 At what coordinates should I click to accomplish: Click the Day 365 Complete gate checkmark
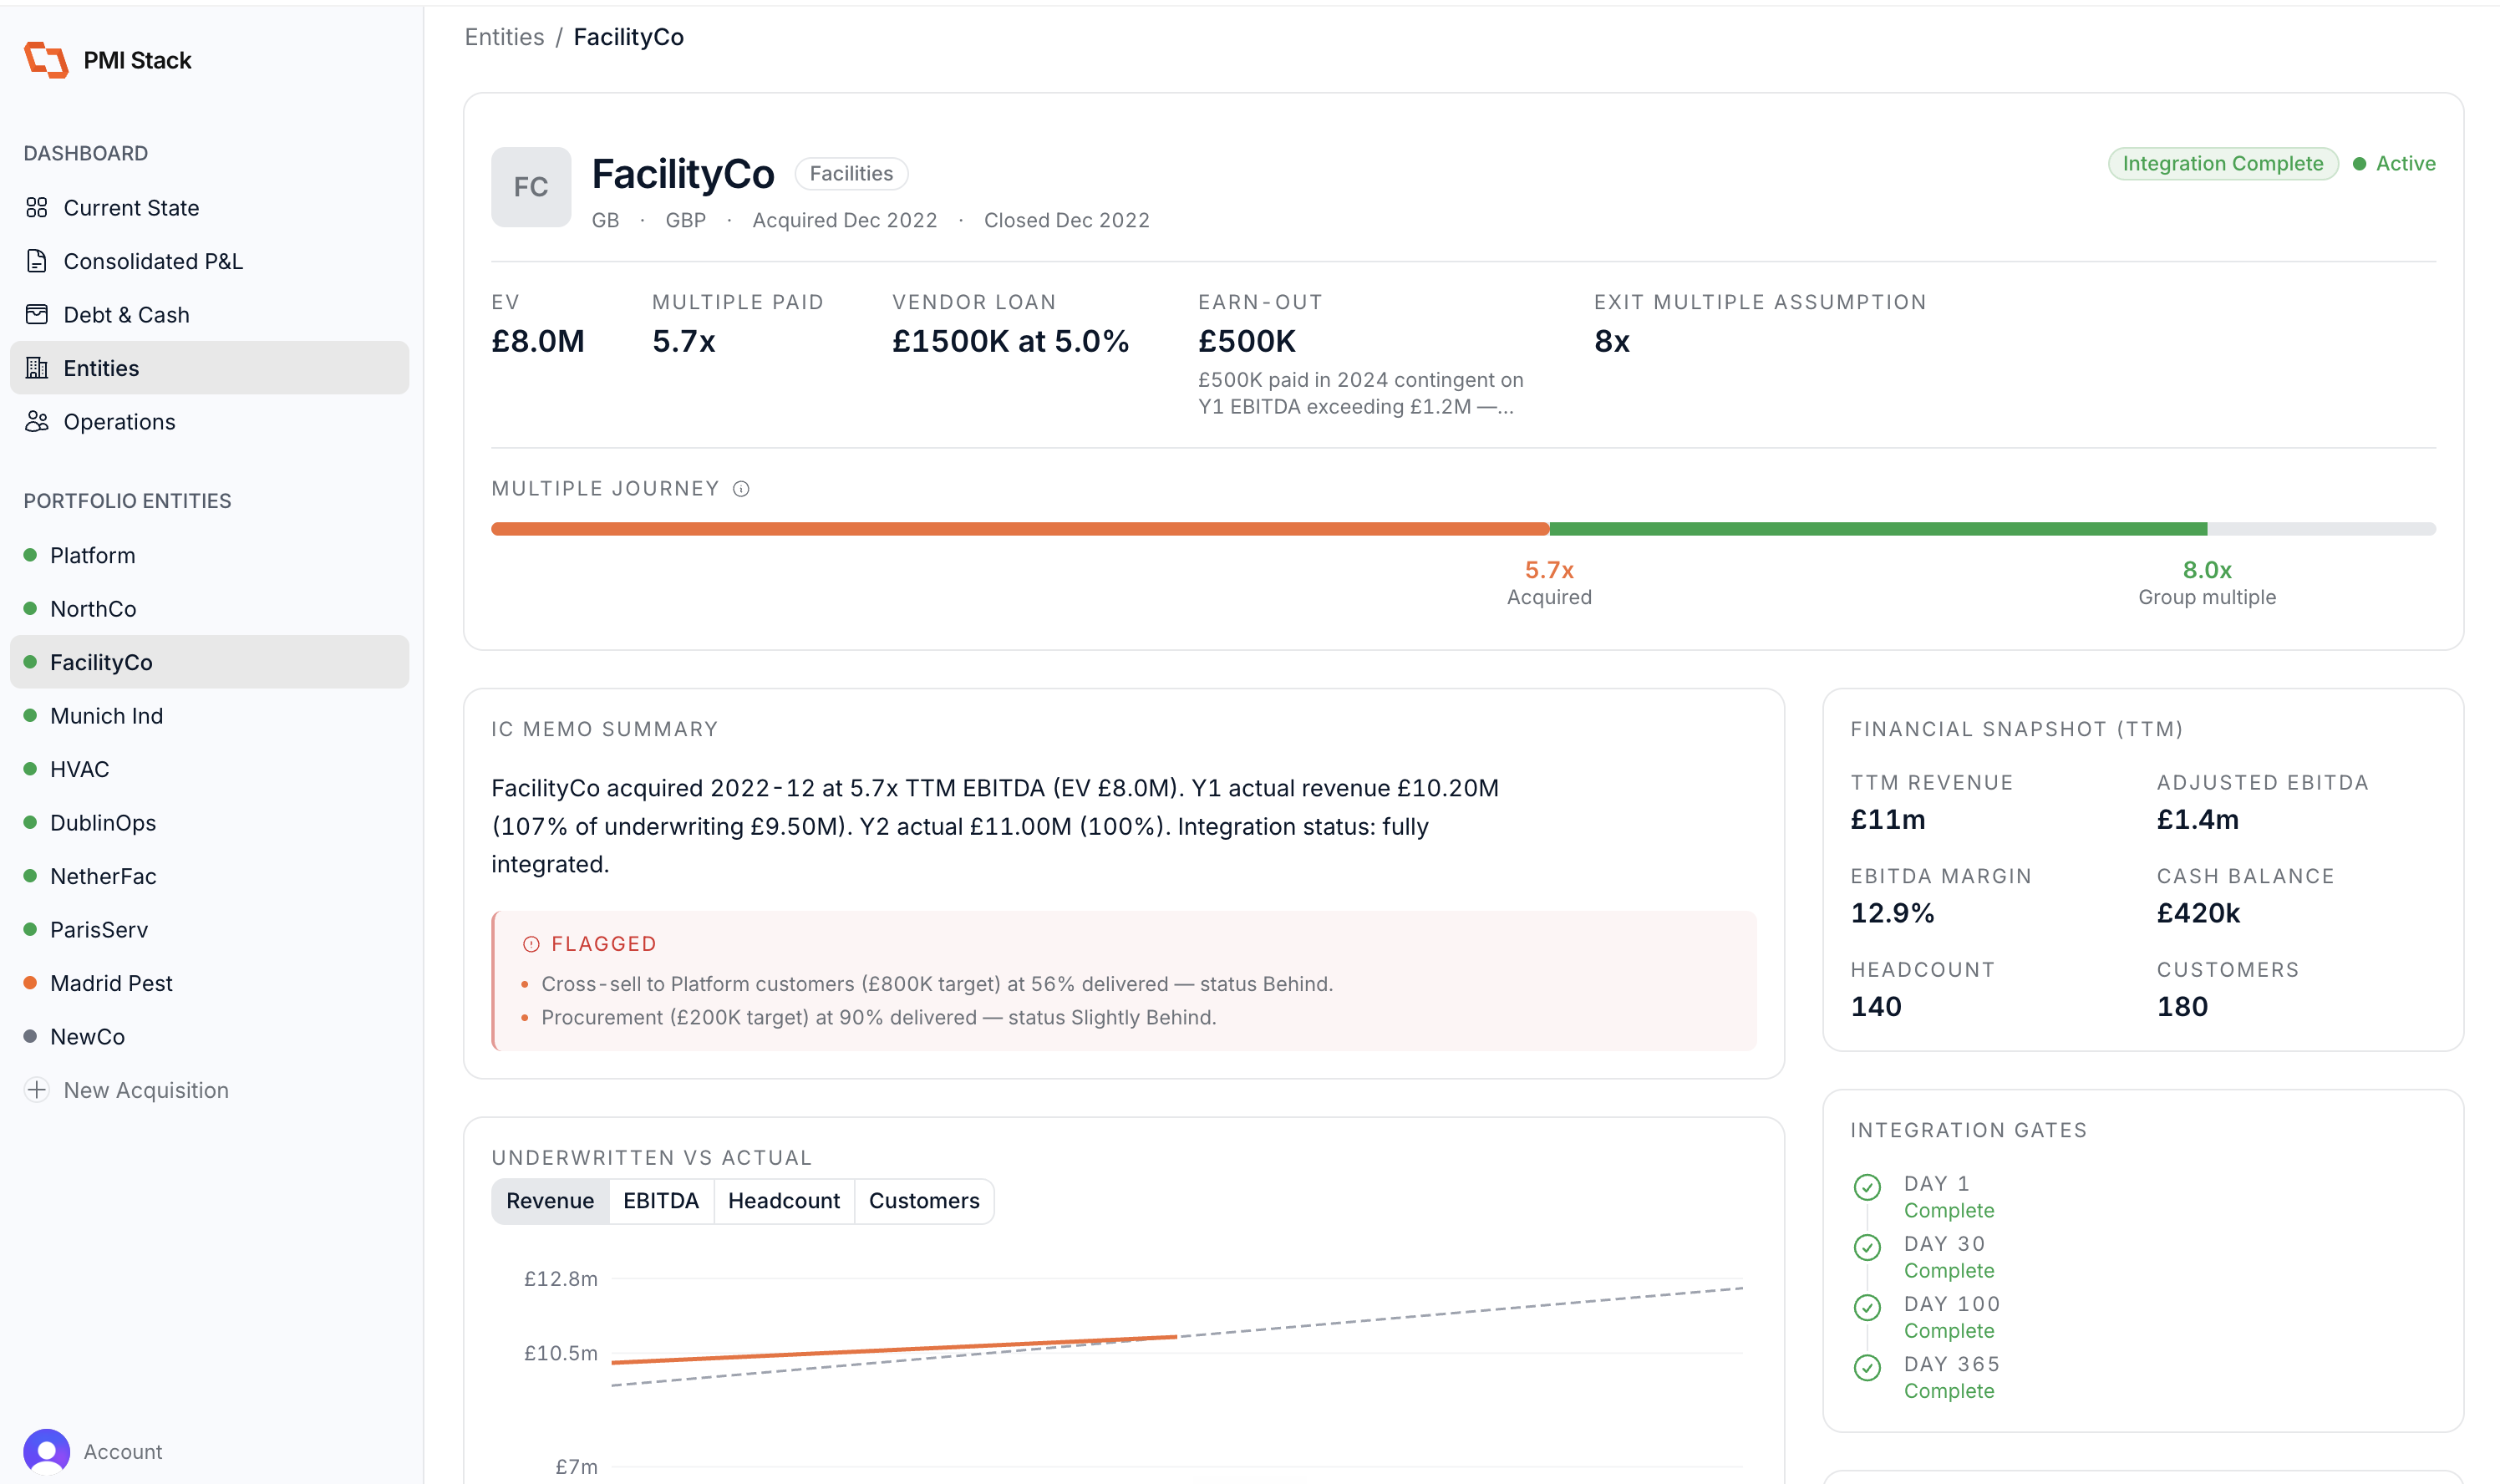point(1867,1367)
